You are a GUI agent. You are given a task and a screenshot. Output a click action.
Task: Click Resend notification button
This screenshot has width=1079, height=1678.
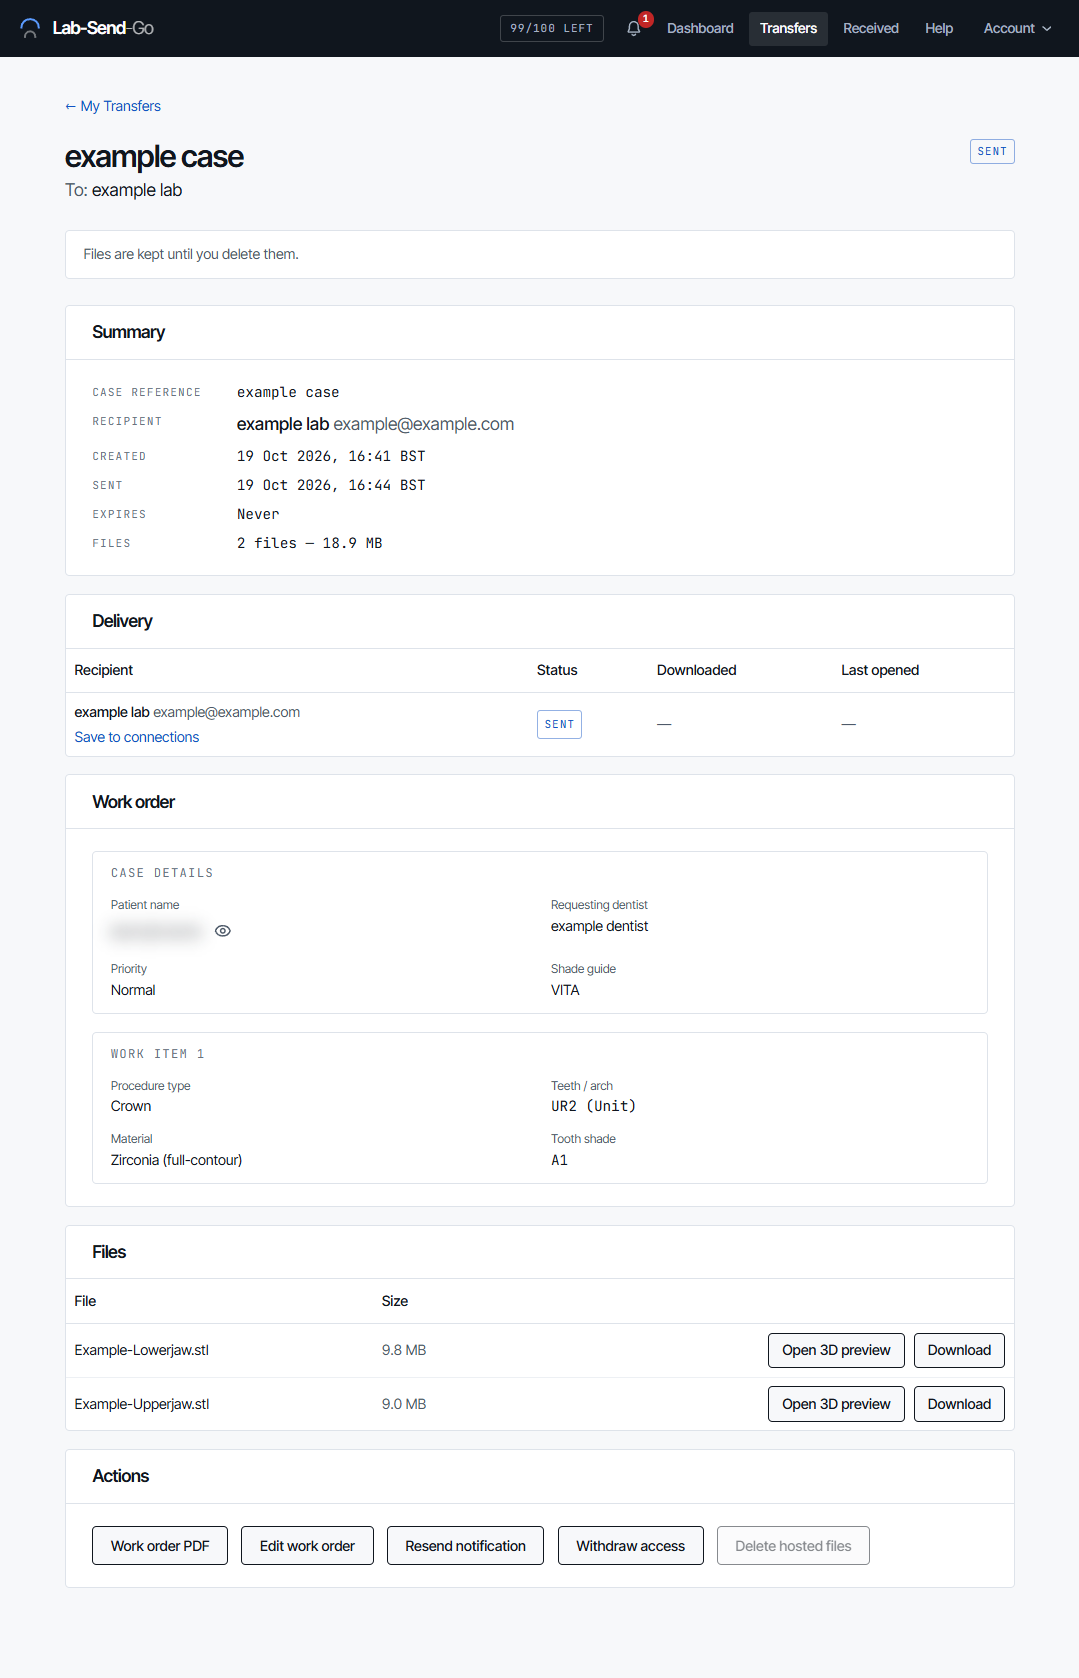tap(465, 1546)
